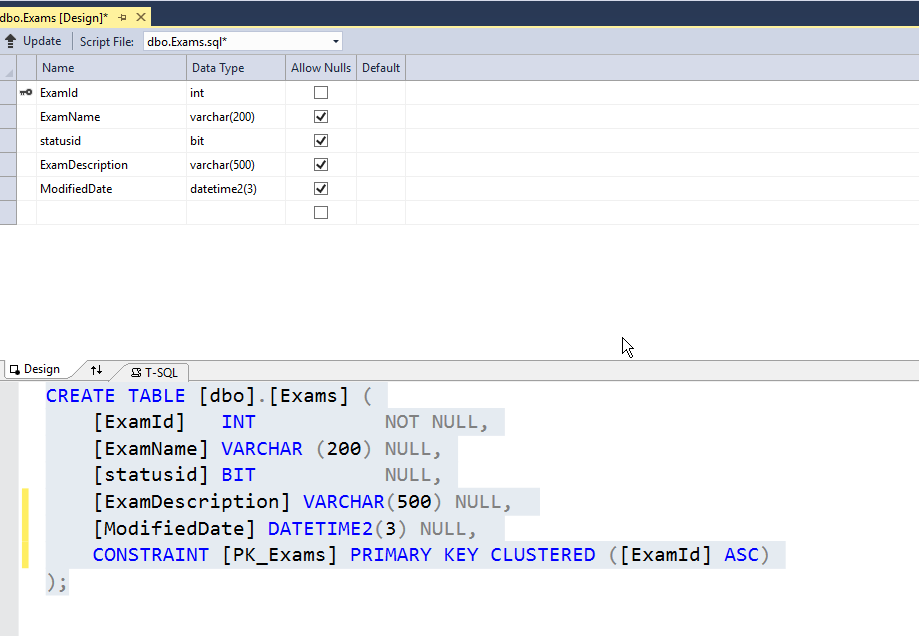Disable Allow Nulls for ExamDescription

(x=321, y=164)
